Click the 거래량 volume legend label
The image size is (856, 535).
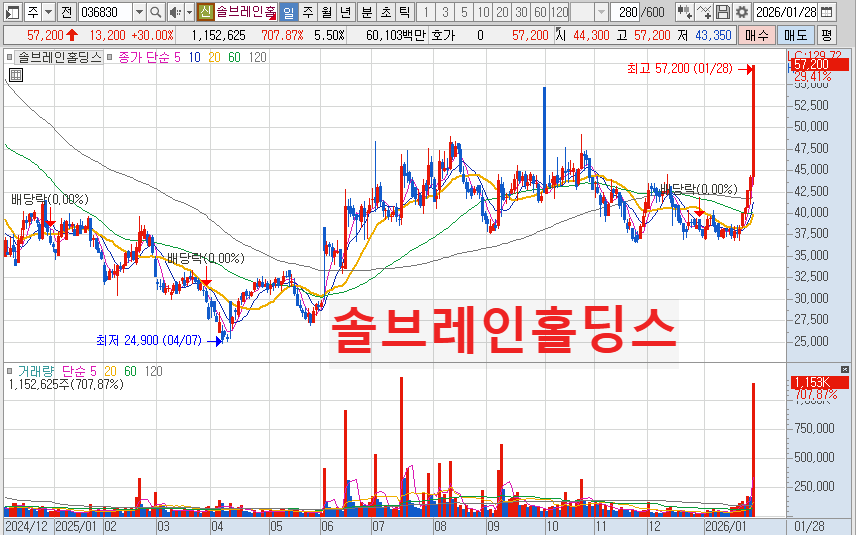coord(36,371)
